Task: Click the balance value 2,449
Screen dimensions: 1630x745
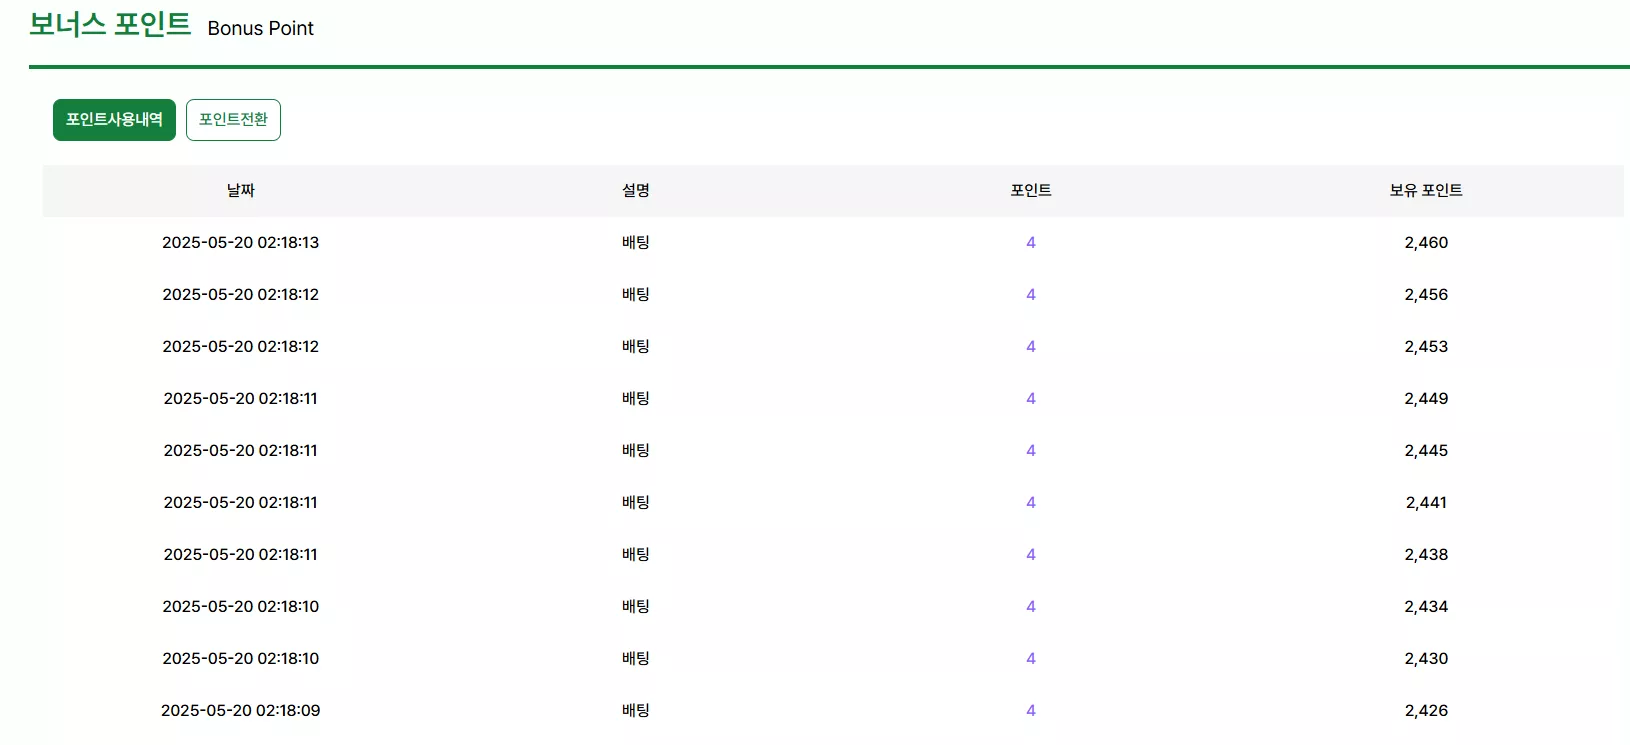Action: pos(1426,398)
